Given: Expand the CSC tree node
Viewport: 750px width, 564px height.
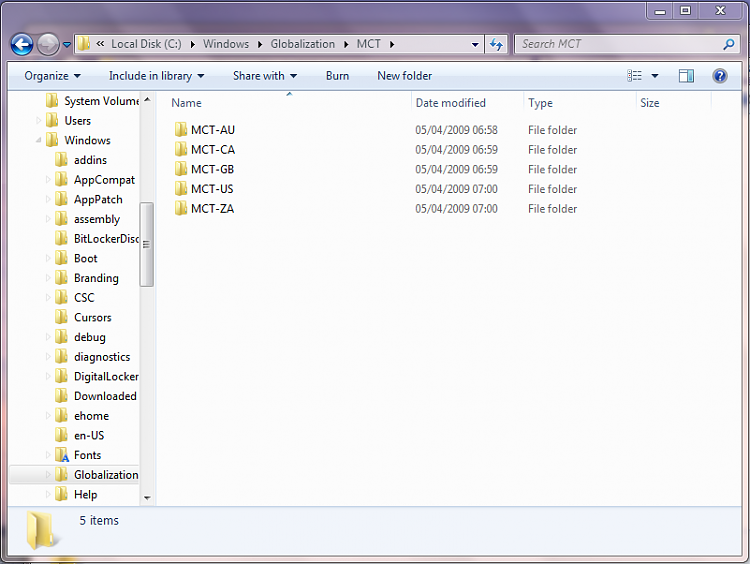Looking at the screenshot, I should pos(48,297).
